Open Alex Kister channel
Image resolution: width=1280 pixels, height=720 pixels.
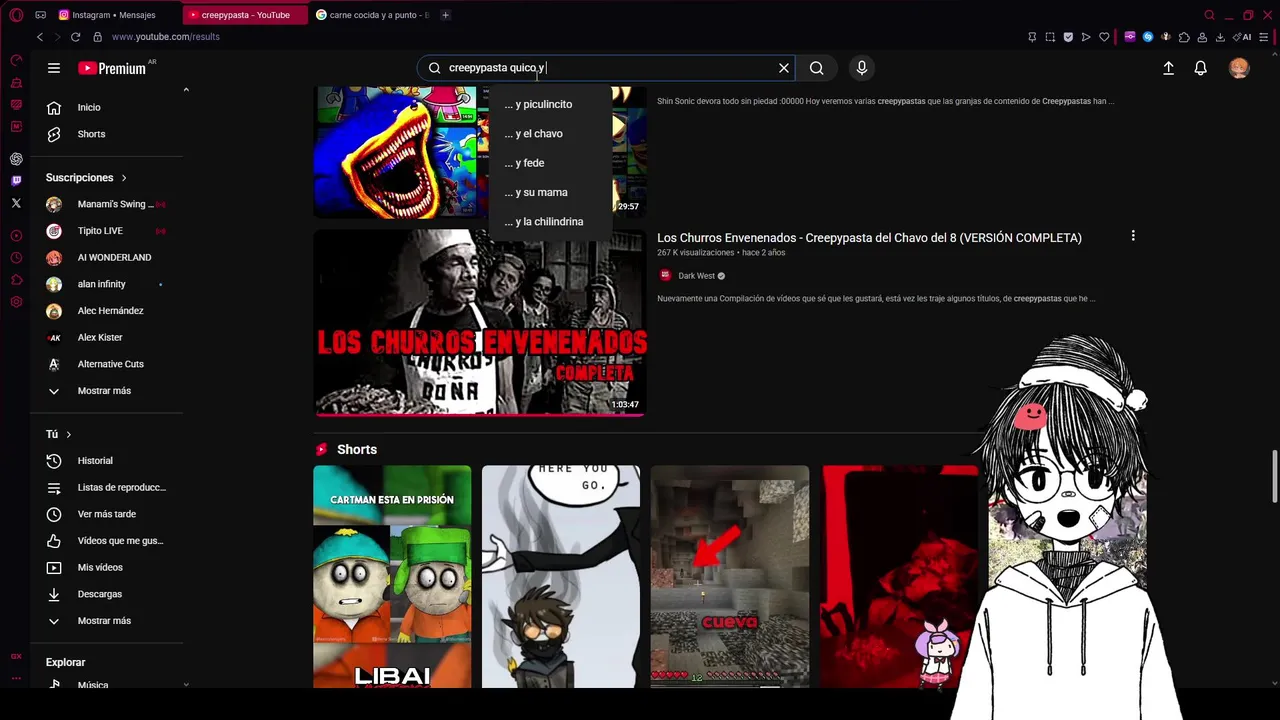(x=107, y=337)
